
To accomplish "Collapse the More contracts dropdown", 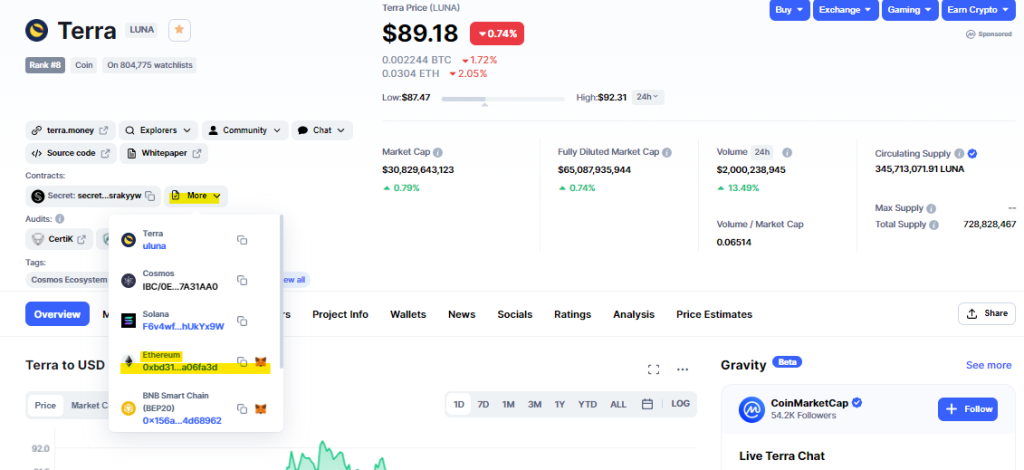I will 196,196.
